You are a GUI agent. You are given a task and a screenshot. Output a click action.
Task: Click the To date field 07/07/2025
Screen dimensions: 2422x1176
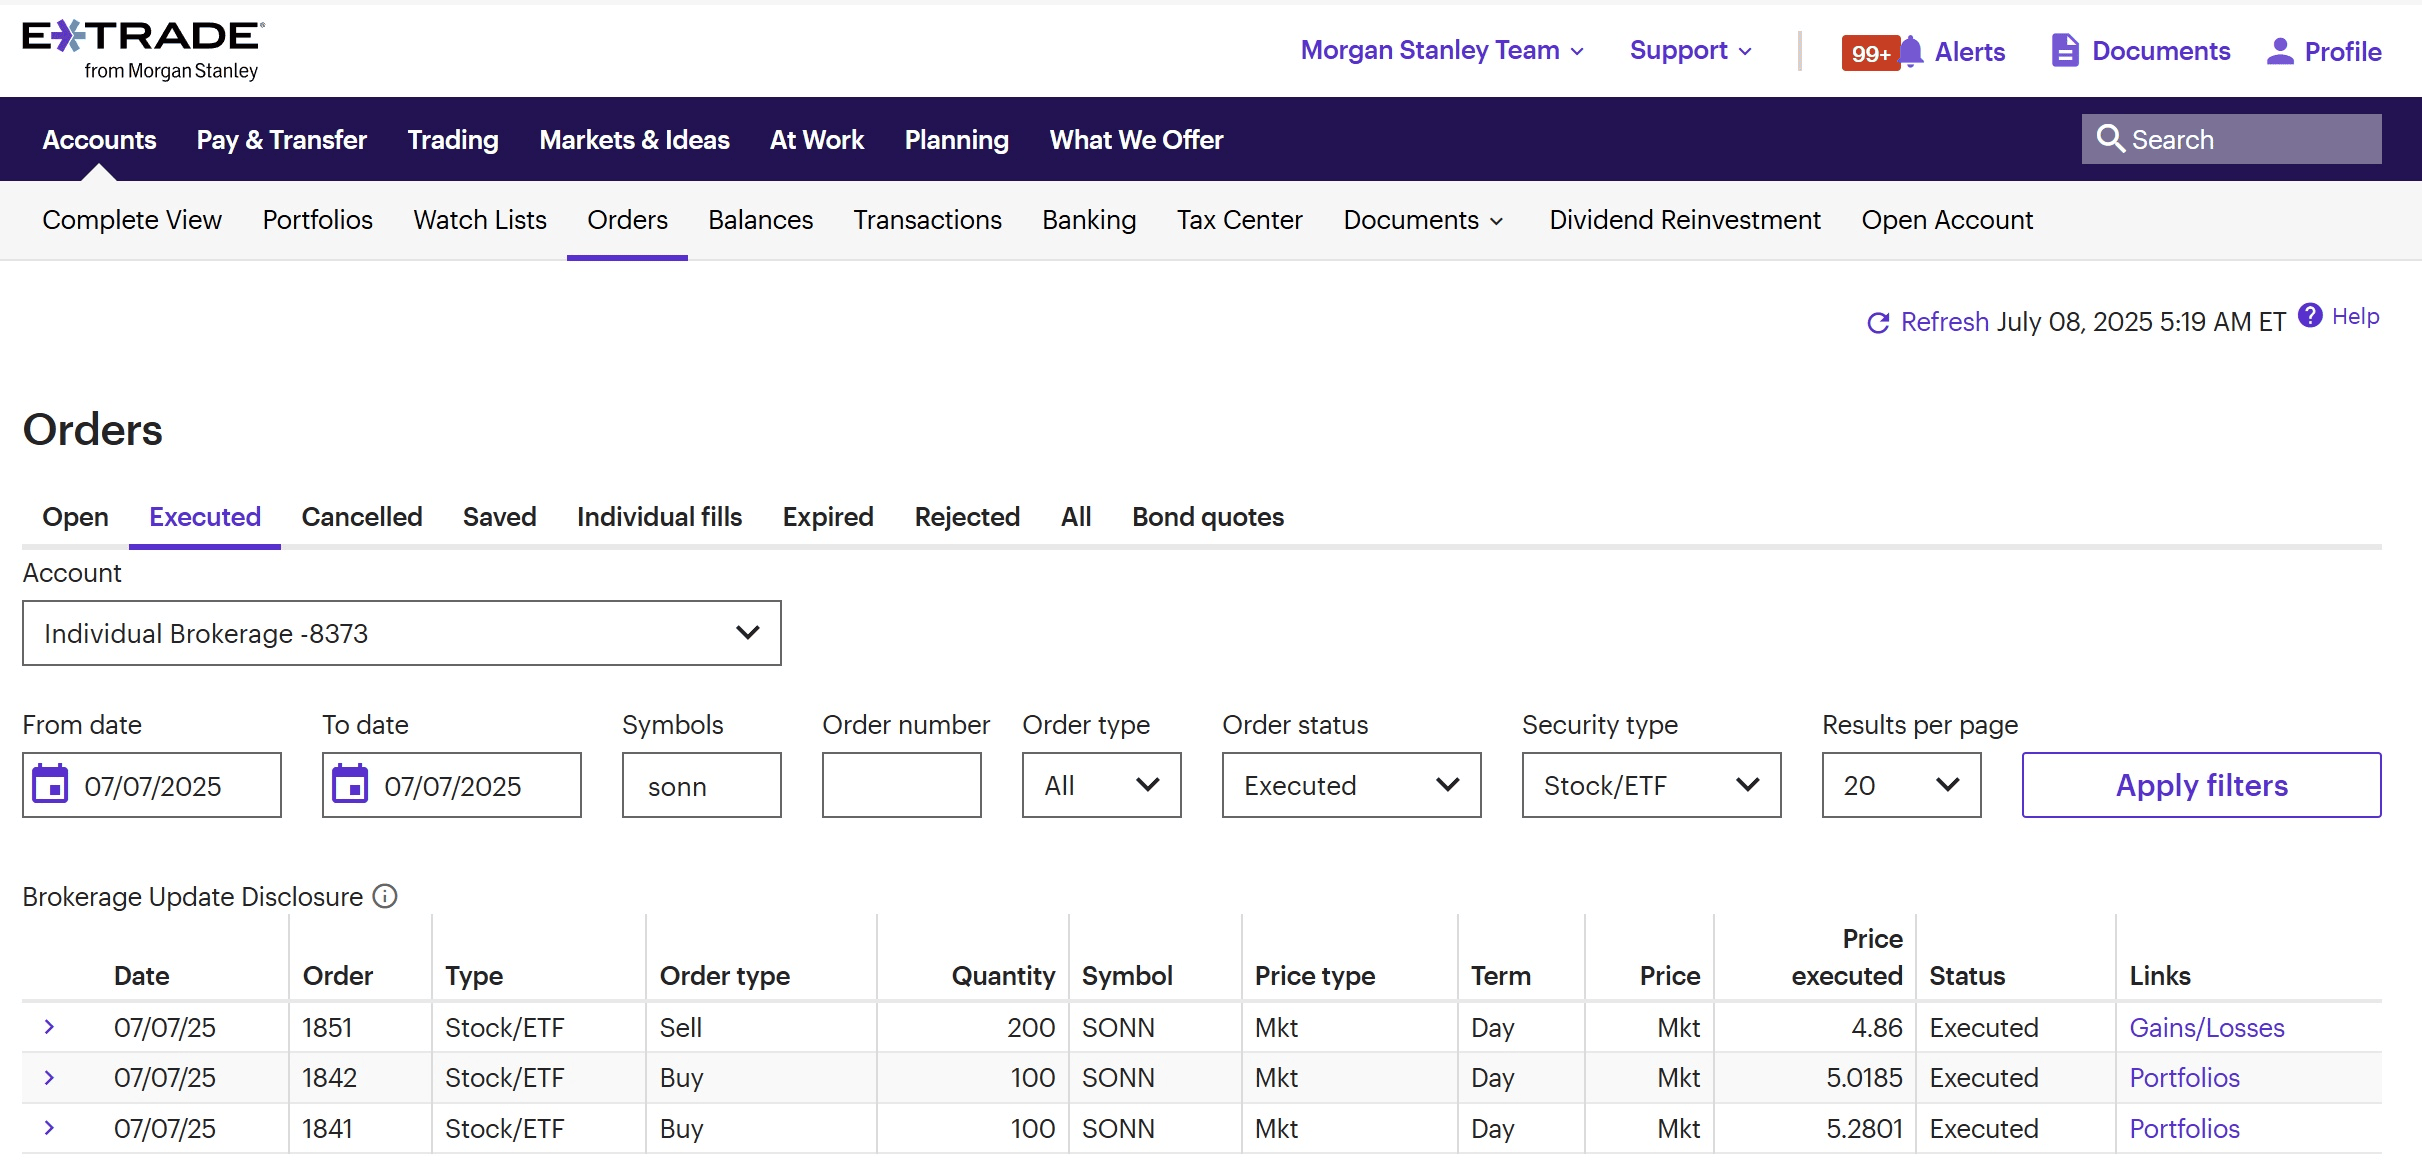(452, 785)
